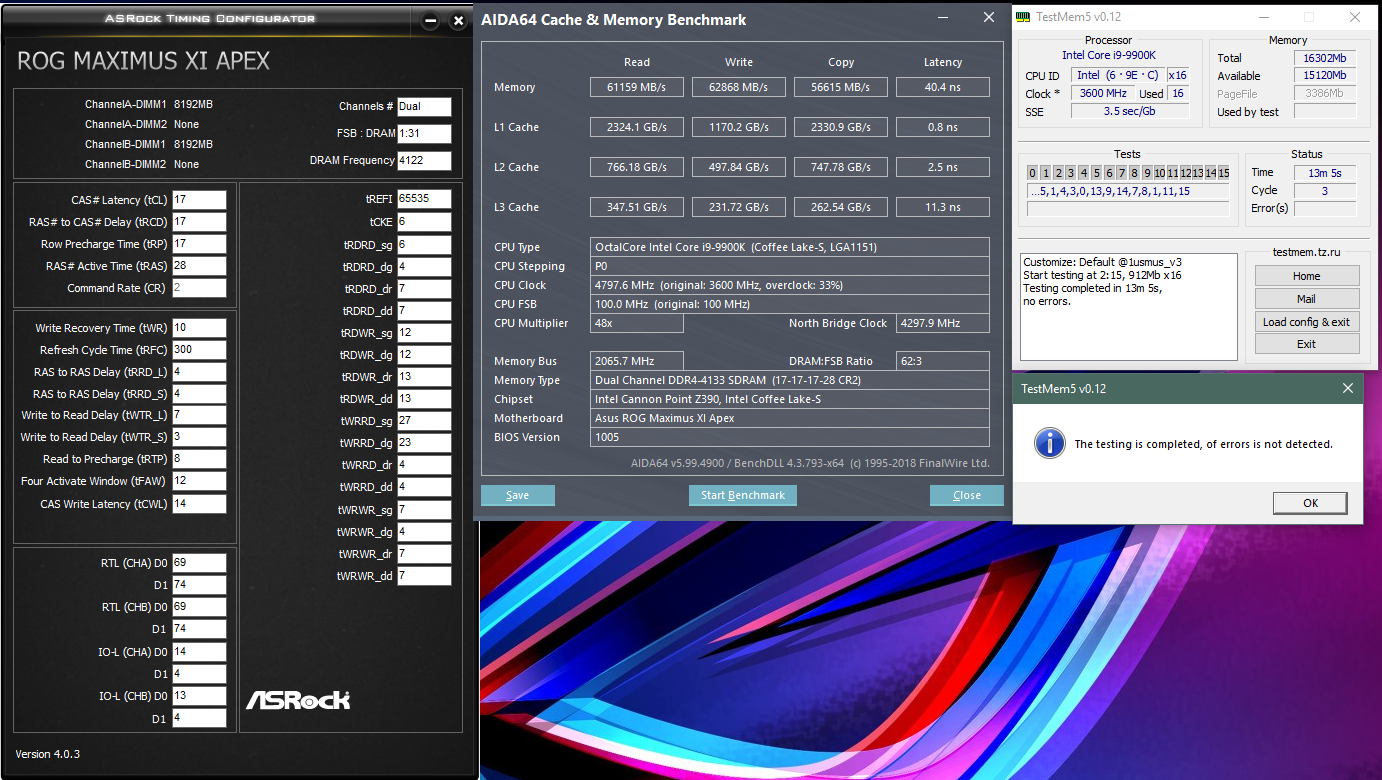Click the L1 Cache Read value 2324.1 GB/s
Viewport: 1382px width, 780px height.
pyautogui.click(x=637, y=127)
